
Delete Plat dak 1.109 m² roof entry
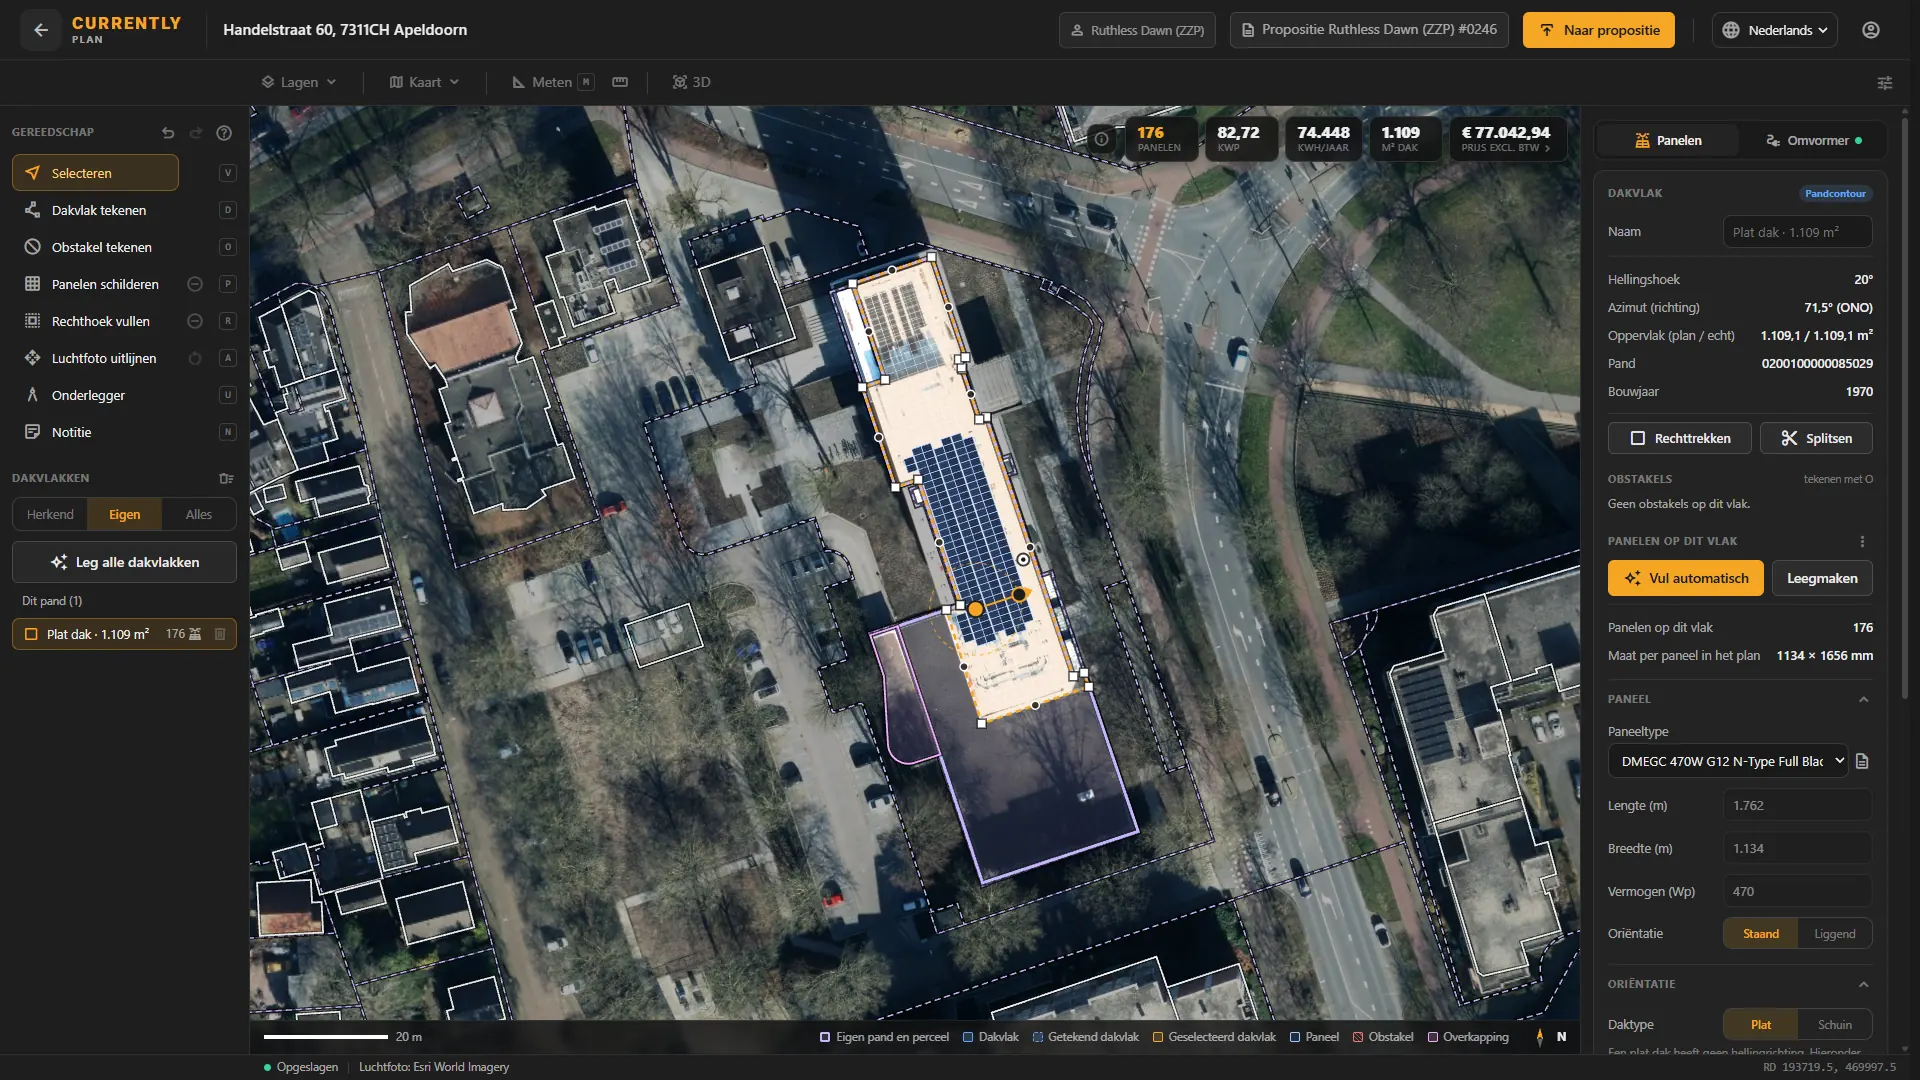pyautogui.click(x=220, y=634)
